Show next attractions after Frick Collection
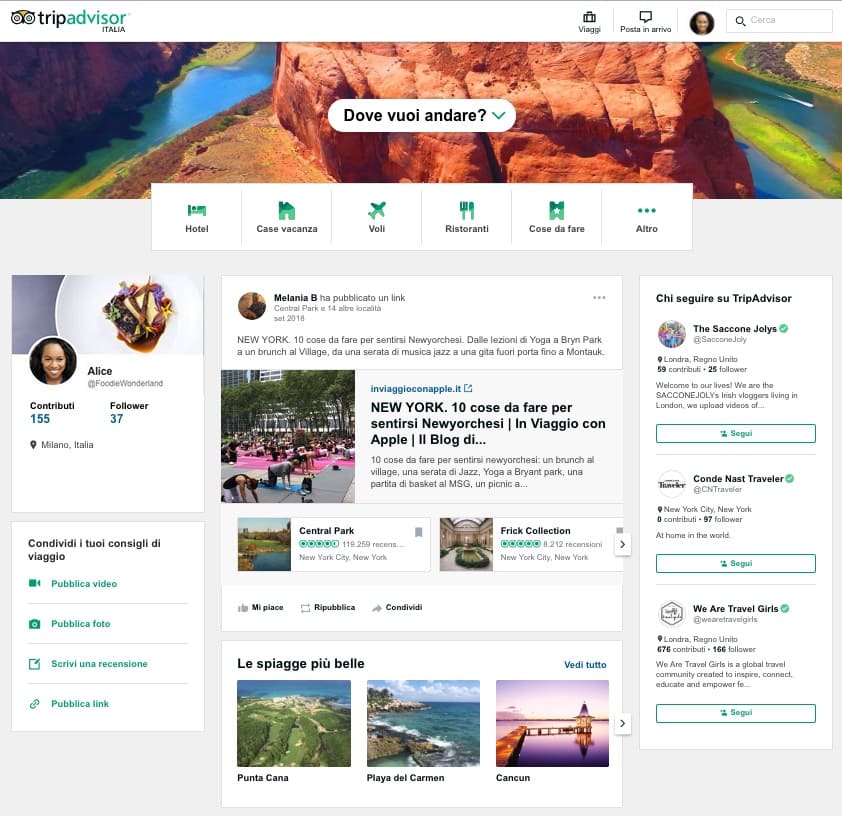 coord(622,544)
